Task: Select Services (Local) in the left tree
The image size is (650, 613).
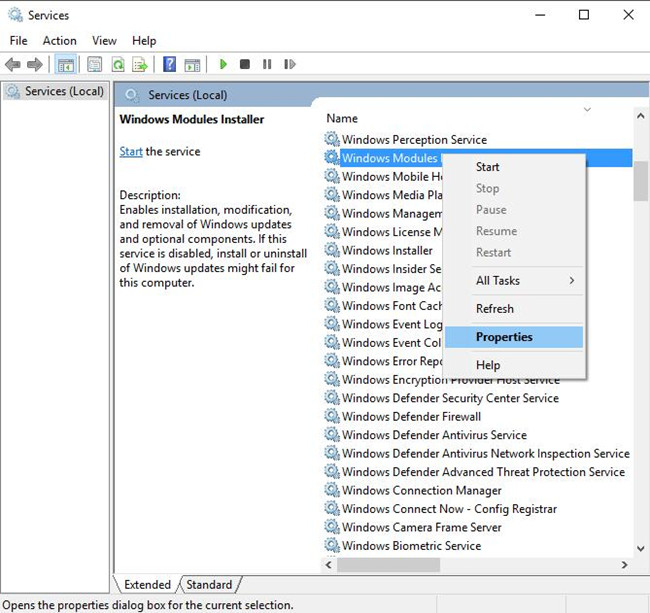Action: (x=64, y=91)
